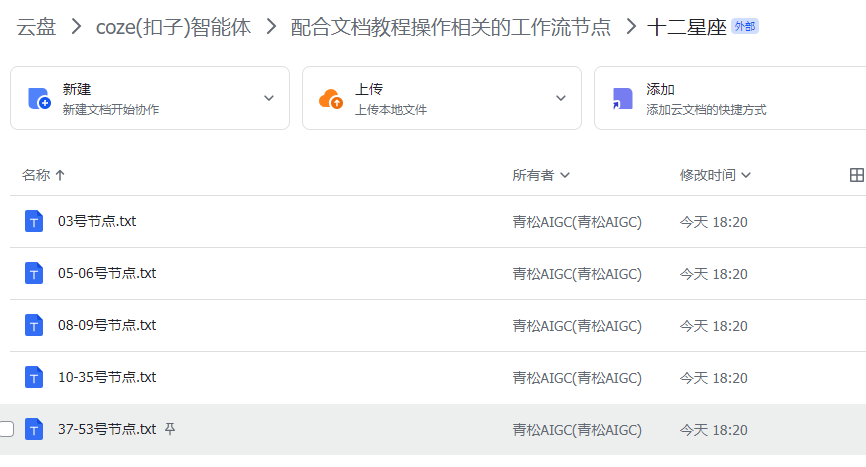Tick the checkbox for 37-53号节点.txt

(7, 429)
